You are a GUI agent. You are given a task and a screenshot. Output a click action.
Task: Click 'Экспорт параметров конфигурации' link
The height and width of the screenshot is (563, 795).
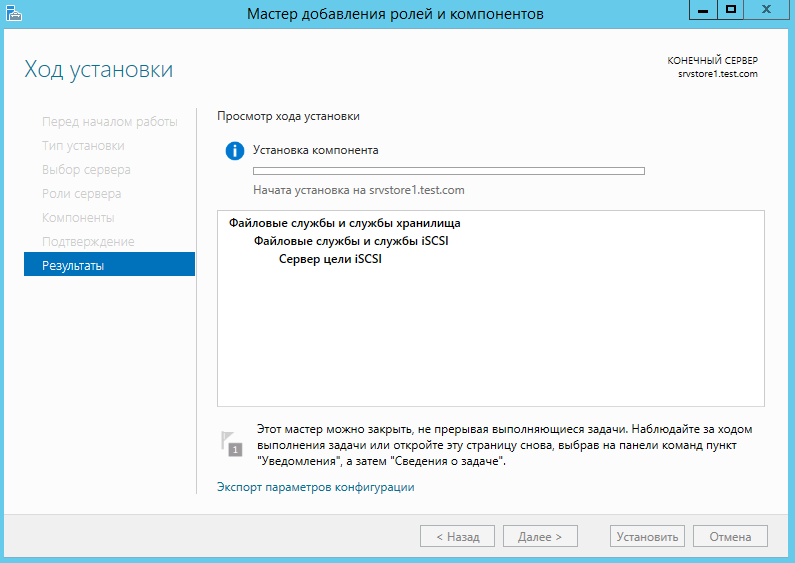coord(315,488)
